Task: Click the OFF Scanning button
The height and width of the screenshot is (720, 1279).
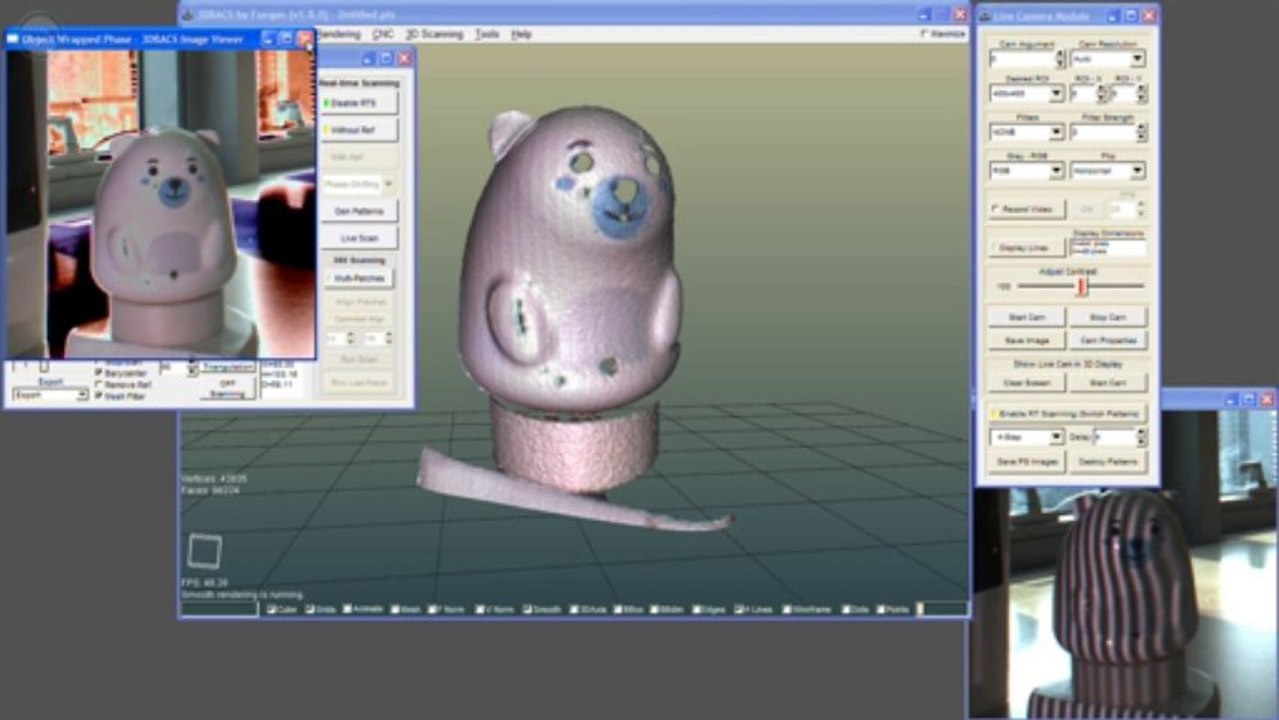Action: [227, 388]
